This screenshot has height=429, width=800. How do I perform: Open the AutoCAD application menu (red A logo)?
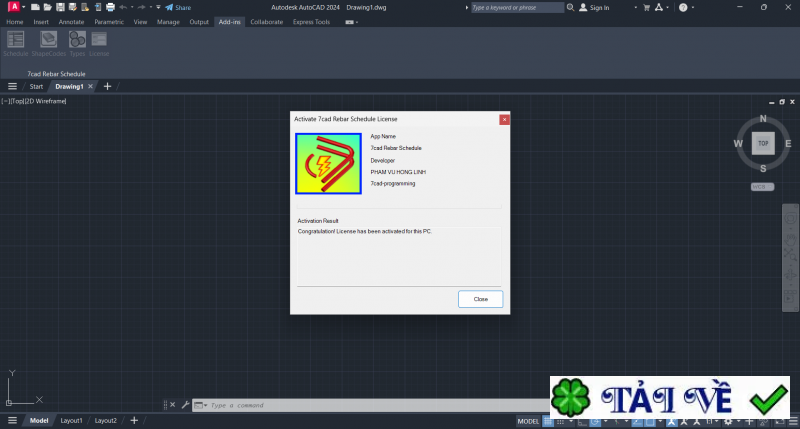click(14, 7)
